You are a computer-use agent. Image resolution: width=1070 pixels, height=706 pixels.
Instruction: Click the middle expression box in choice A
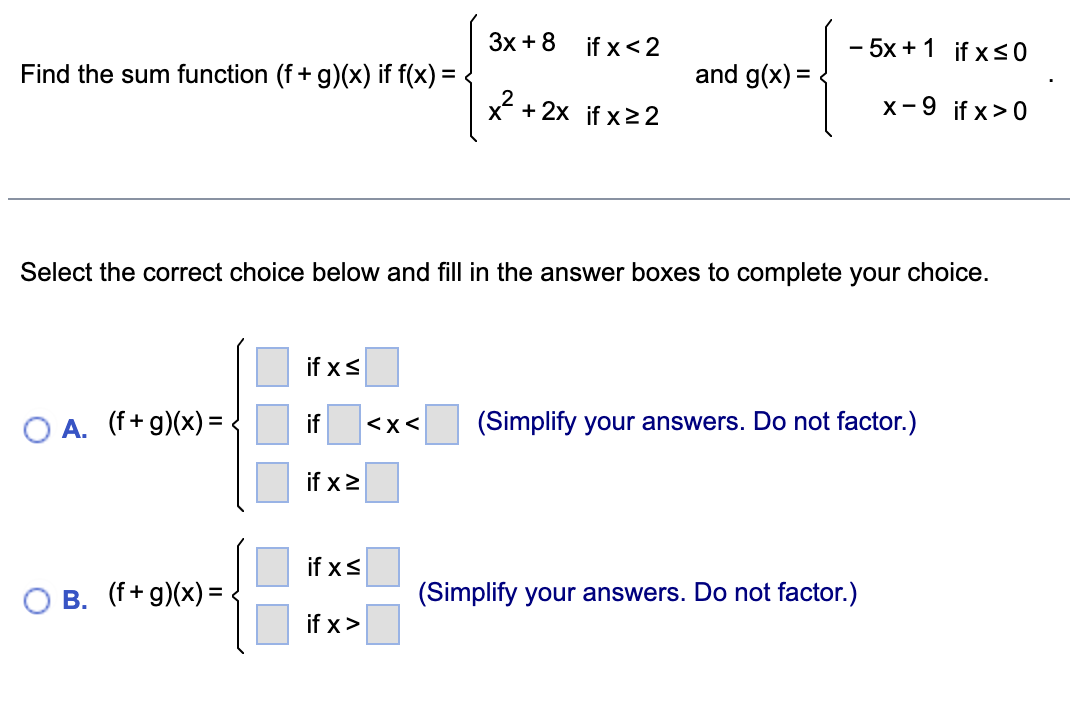point(272,424)
